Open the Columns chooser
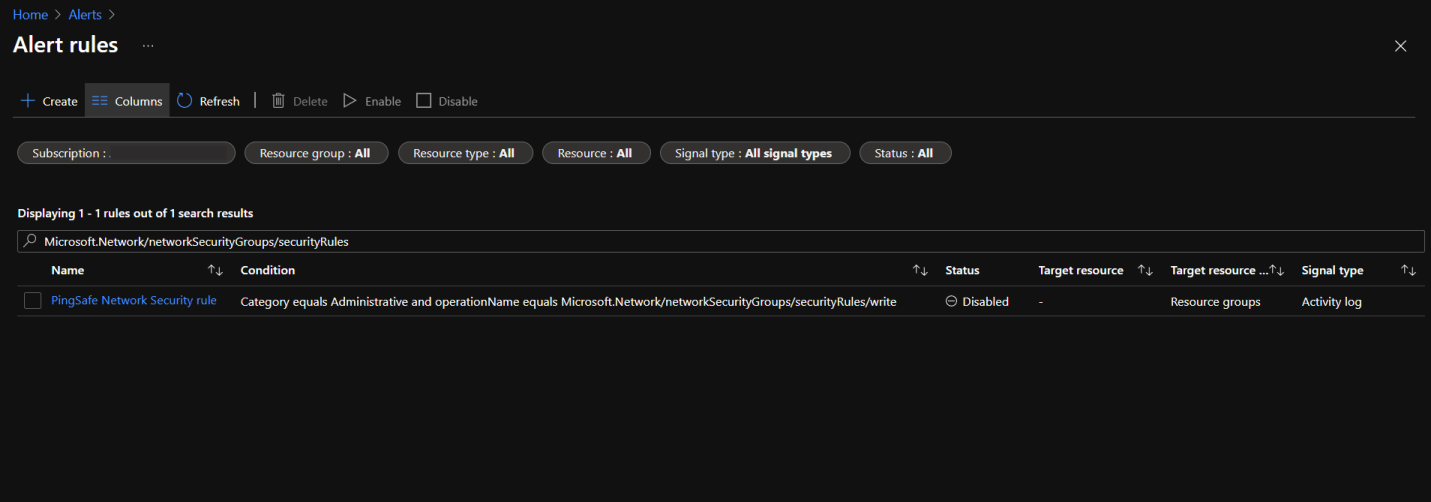This screenshot has width=1431, height=502. (x=127, y=101)
